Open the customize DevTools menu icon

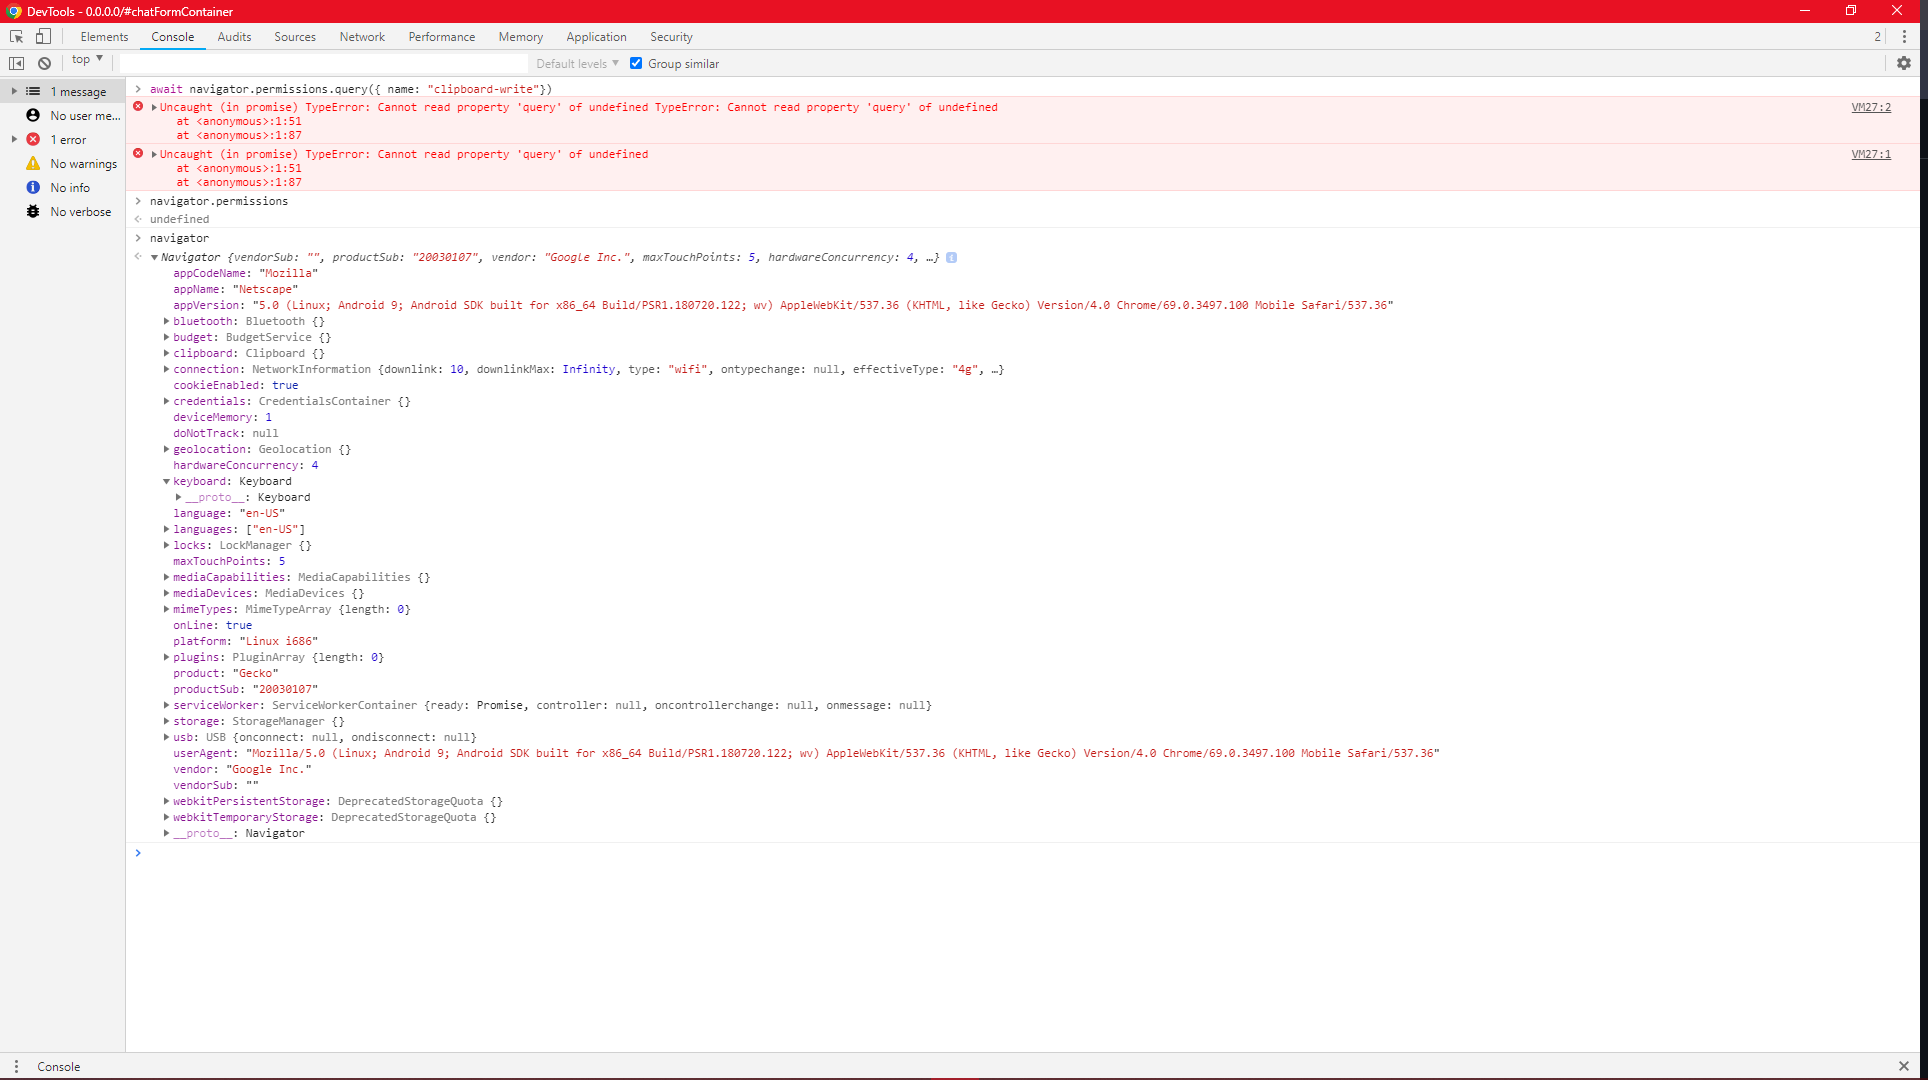(1905, 36)
